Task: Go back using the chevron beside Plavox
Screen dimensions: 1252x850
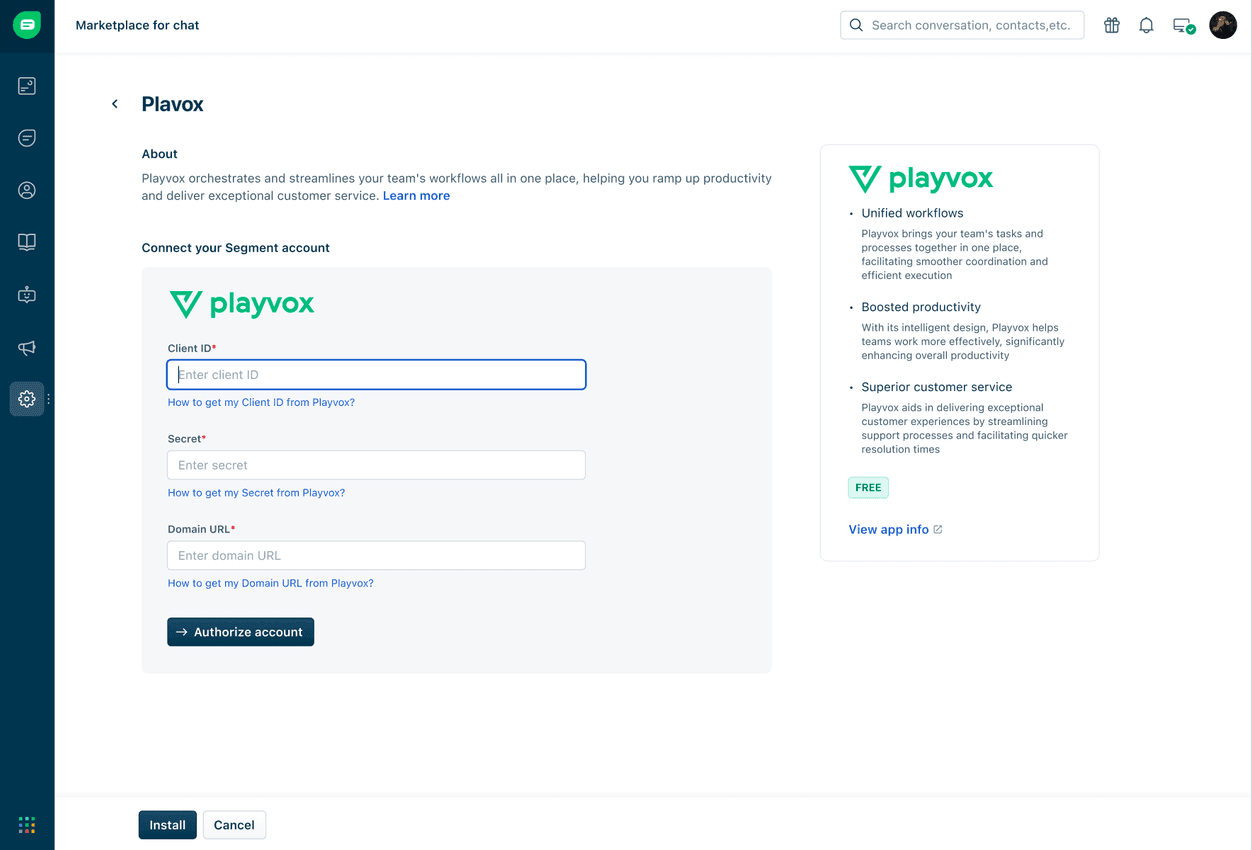Action: point(114,103)
